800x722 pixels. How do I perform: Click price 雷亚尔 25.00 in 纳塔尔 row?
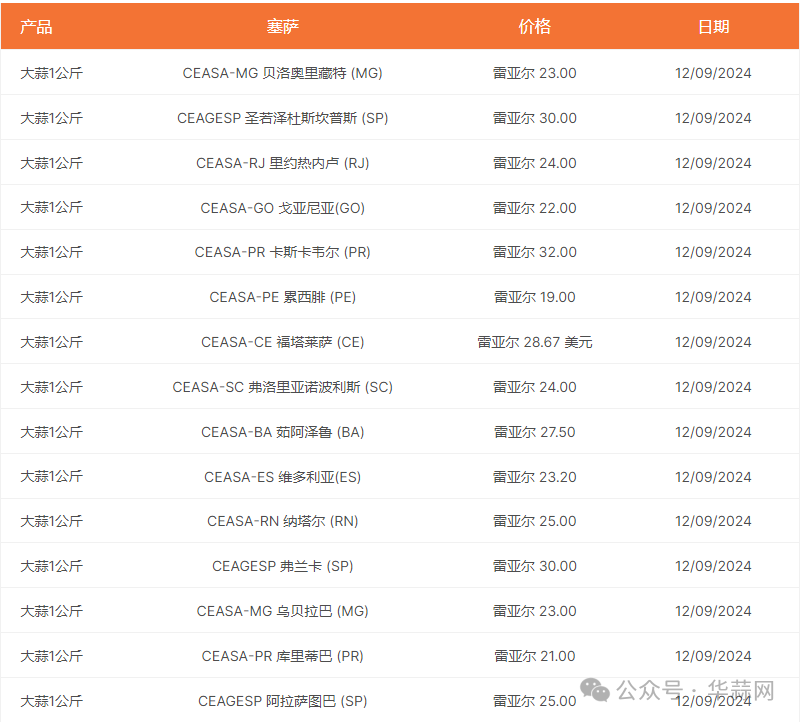click(x=535, y=521)
